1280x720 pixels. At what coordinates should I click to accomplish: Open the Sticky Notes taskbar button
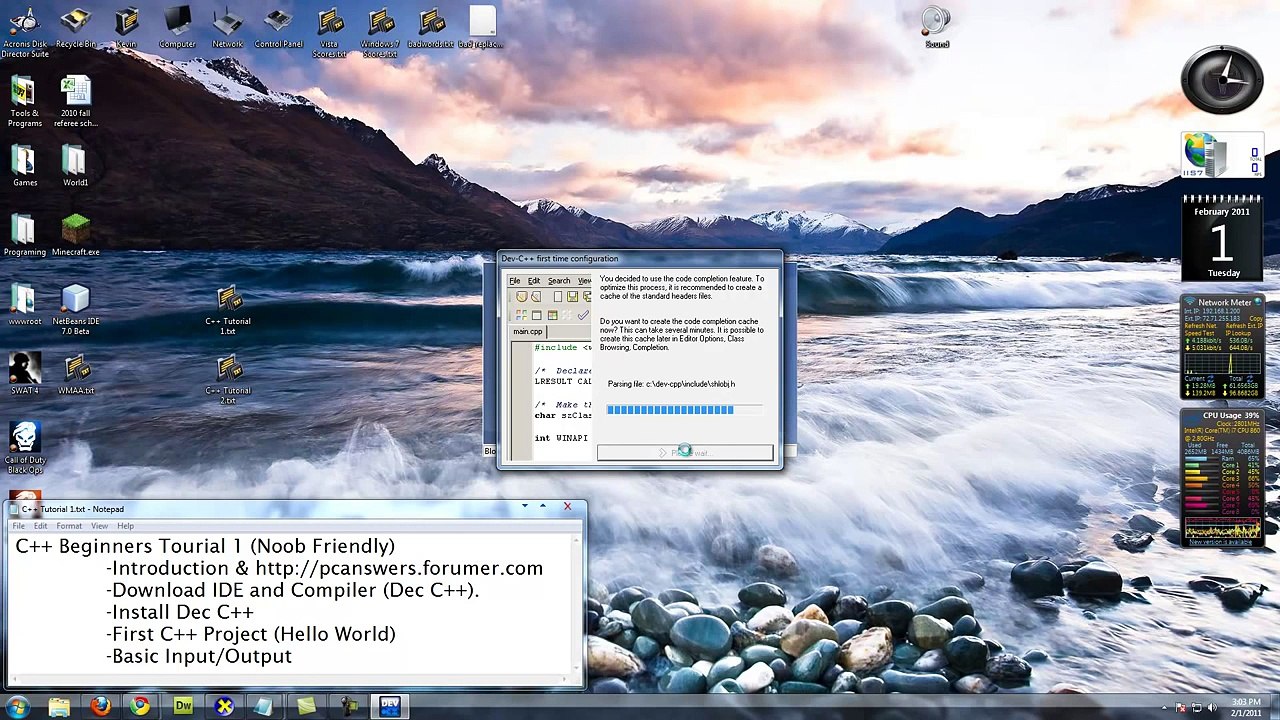pyautogui.click(x=306, y=707)
